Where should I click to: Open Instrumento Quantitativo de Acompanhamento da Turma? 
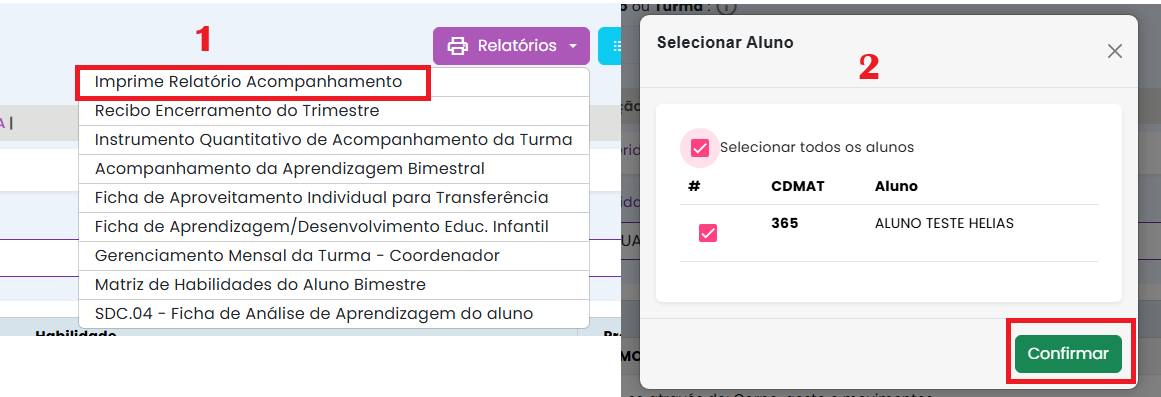334,140
